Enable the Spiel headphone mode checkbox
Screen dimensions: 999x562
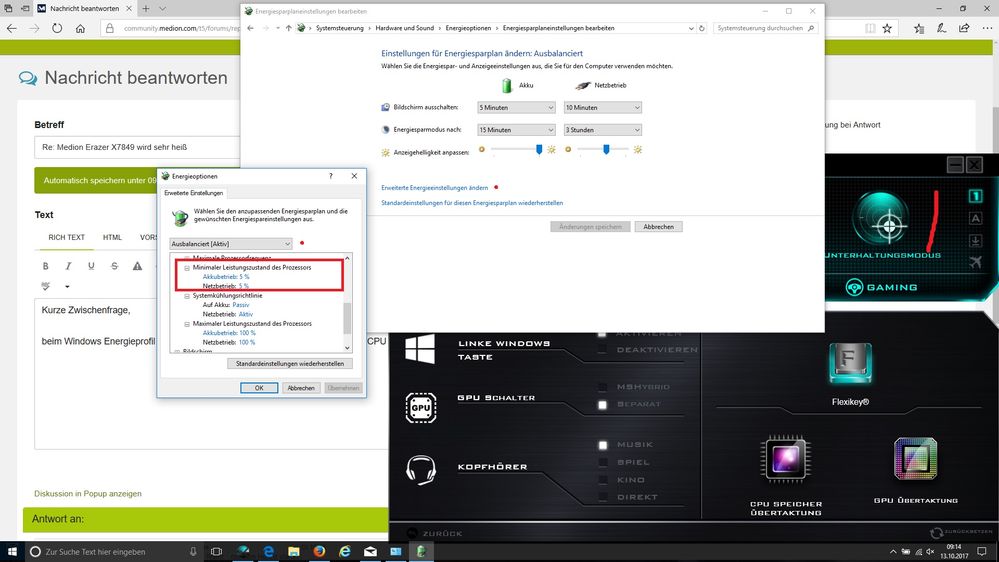click(603, 462)
